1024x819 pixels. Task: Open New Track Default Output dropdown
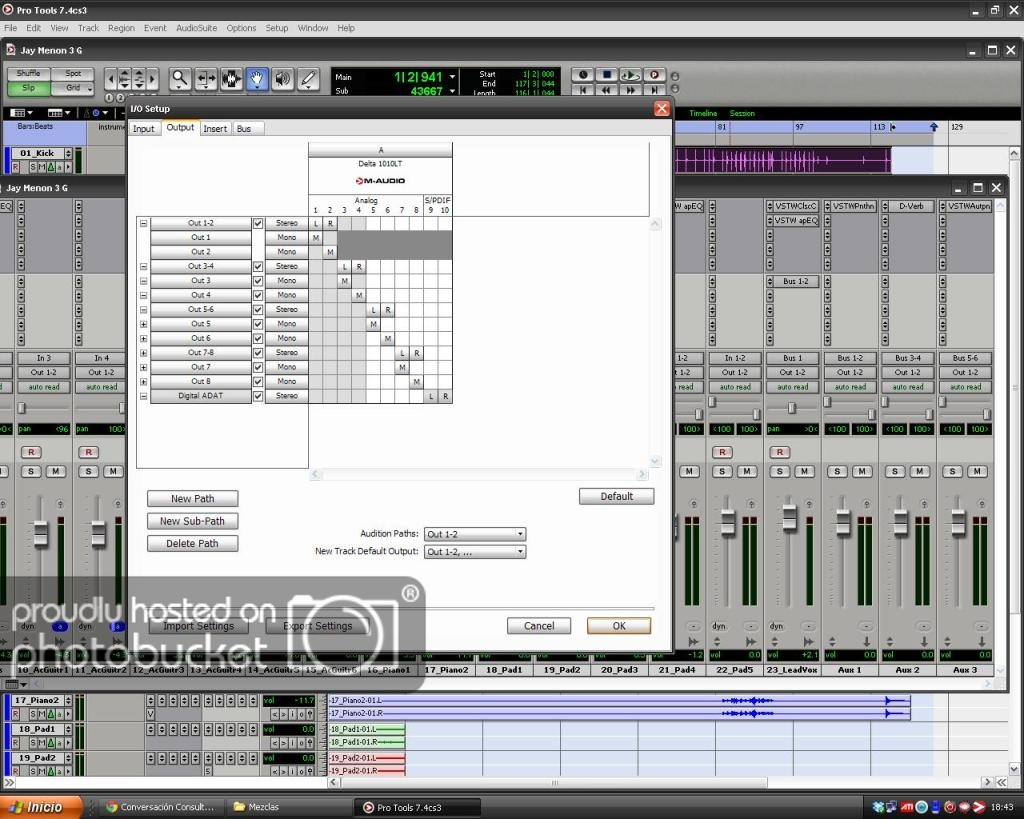point(475,551)
